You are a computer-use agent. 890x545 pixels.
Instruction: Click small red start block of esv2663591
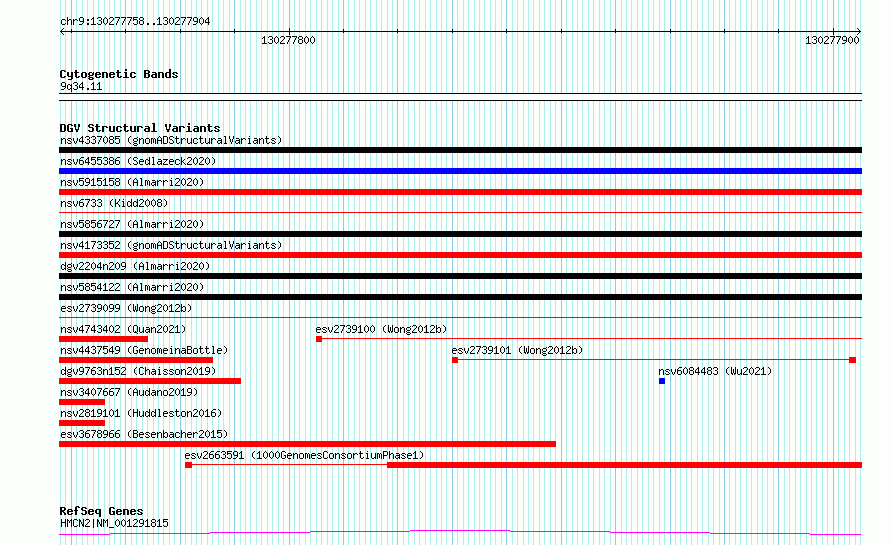click(x=188, y=465)
